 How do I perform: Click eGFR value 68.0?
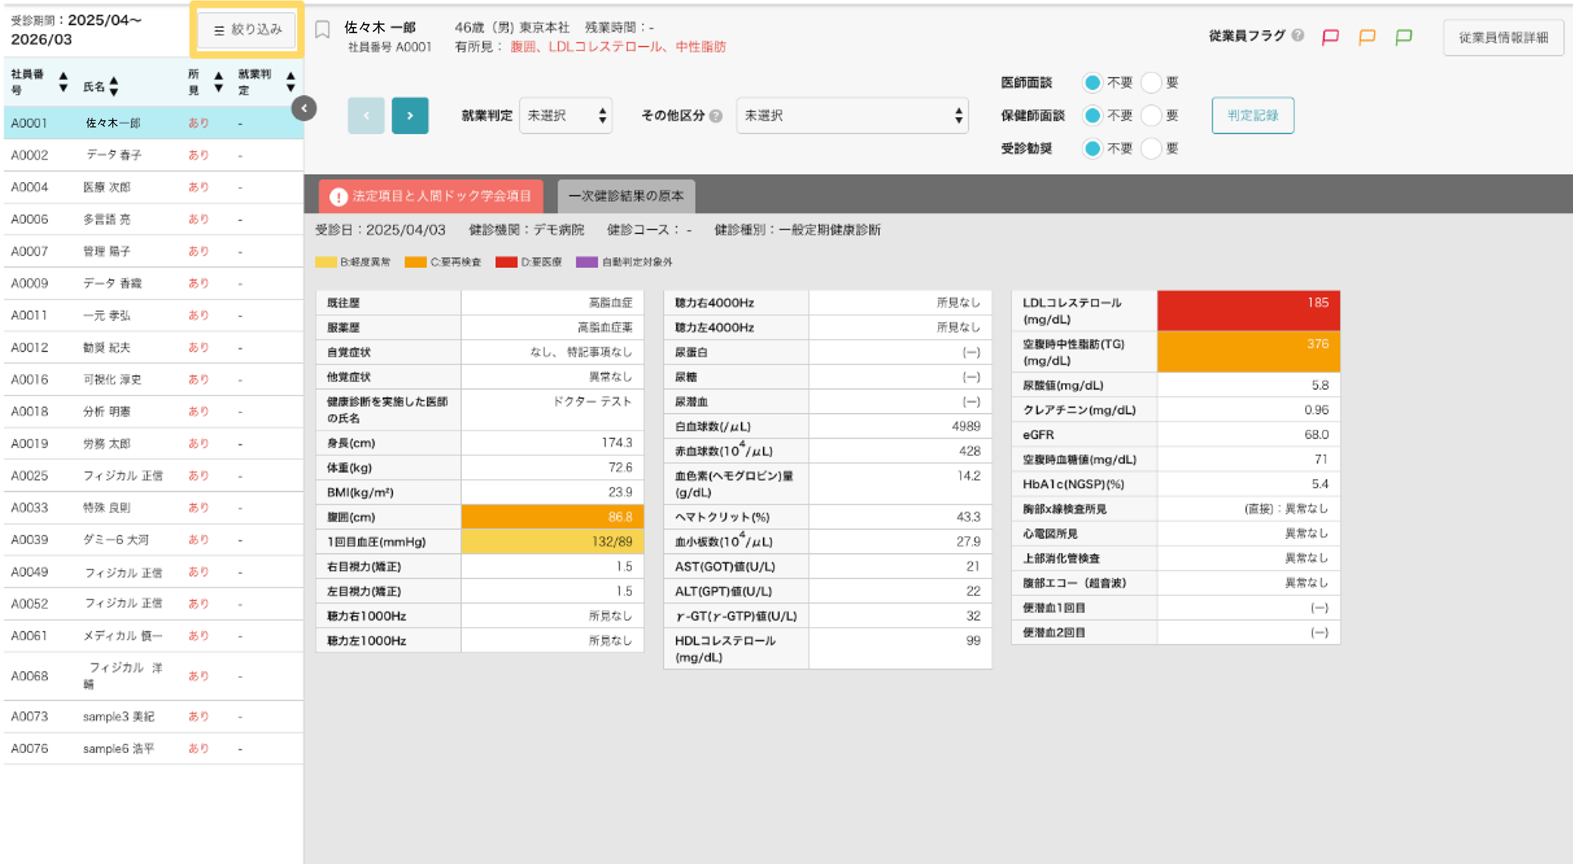point(1248,435)
